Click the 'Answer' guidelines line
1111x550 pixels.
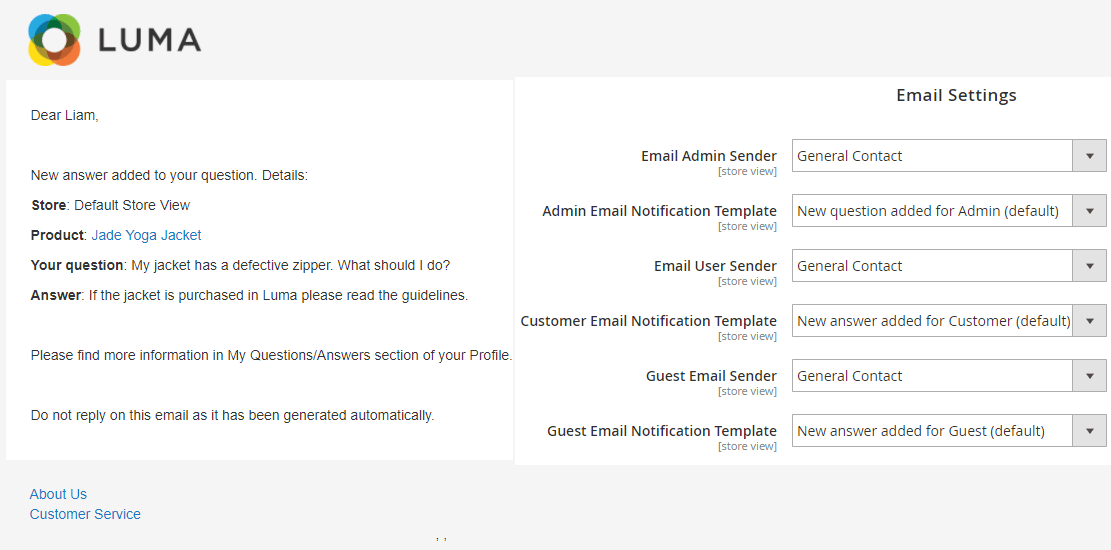[x=249, y=295]
